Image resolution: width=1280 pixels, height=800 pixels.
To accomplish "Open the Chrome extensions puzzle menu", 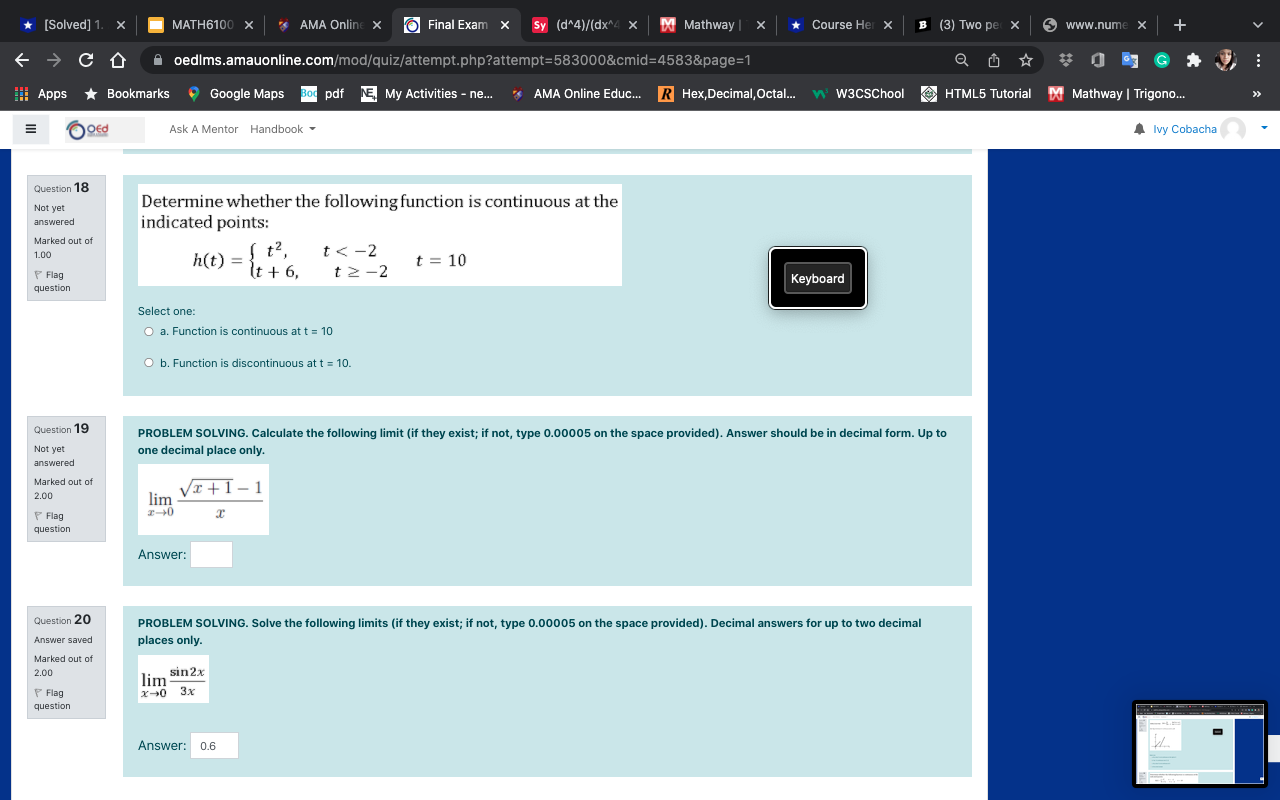I will pyautogui.click(x=1192, y=61).
